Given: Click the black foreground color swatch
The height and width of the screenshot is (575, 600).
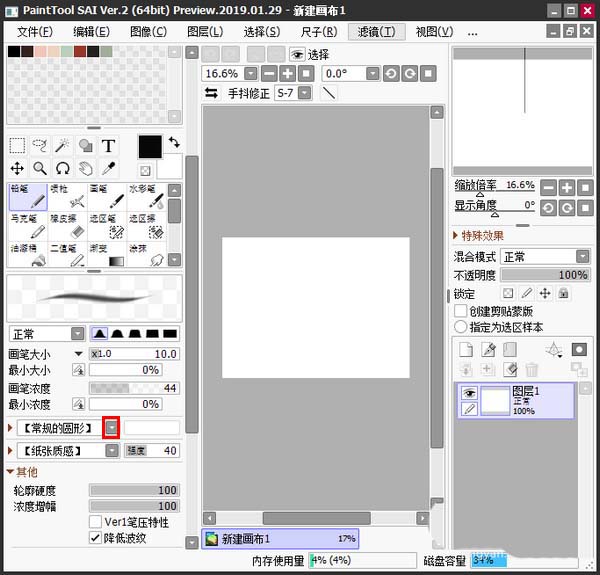Looking at the screenshot, I should 150,147.
